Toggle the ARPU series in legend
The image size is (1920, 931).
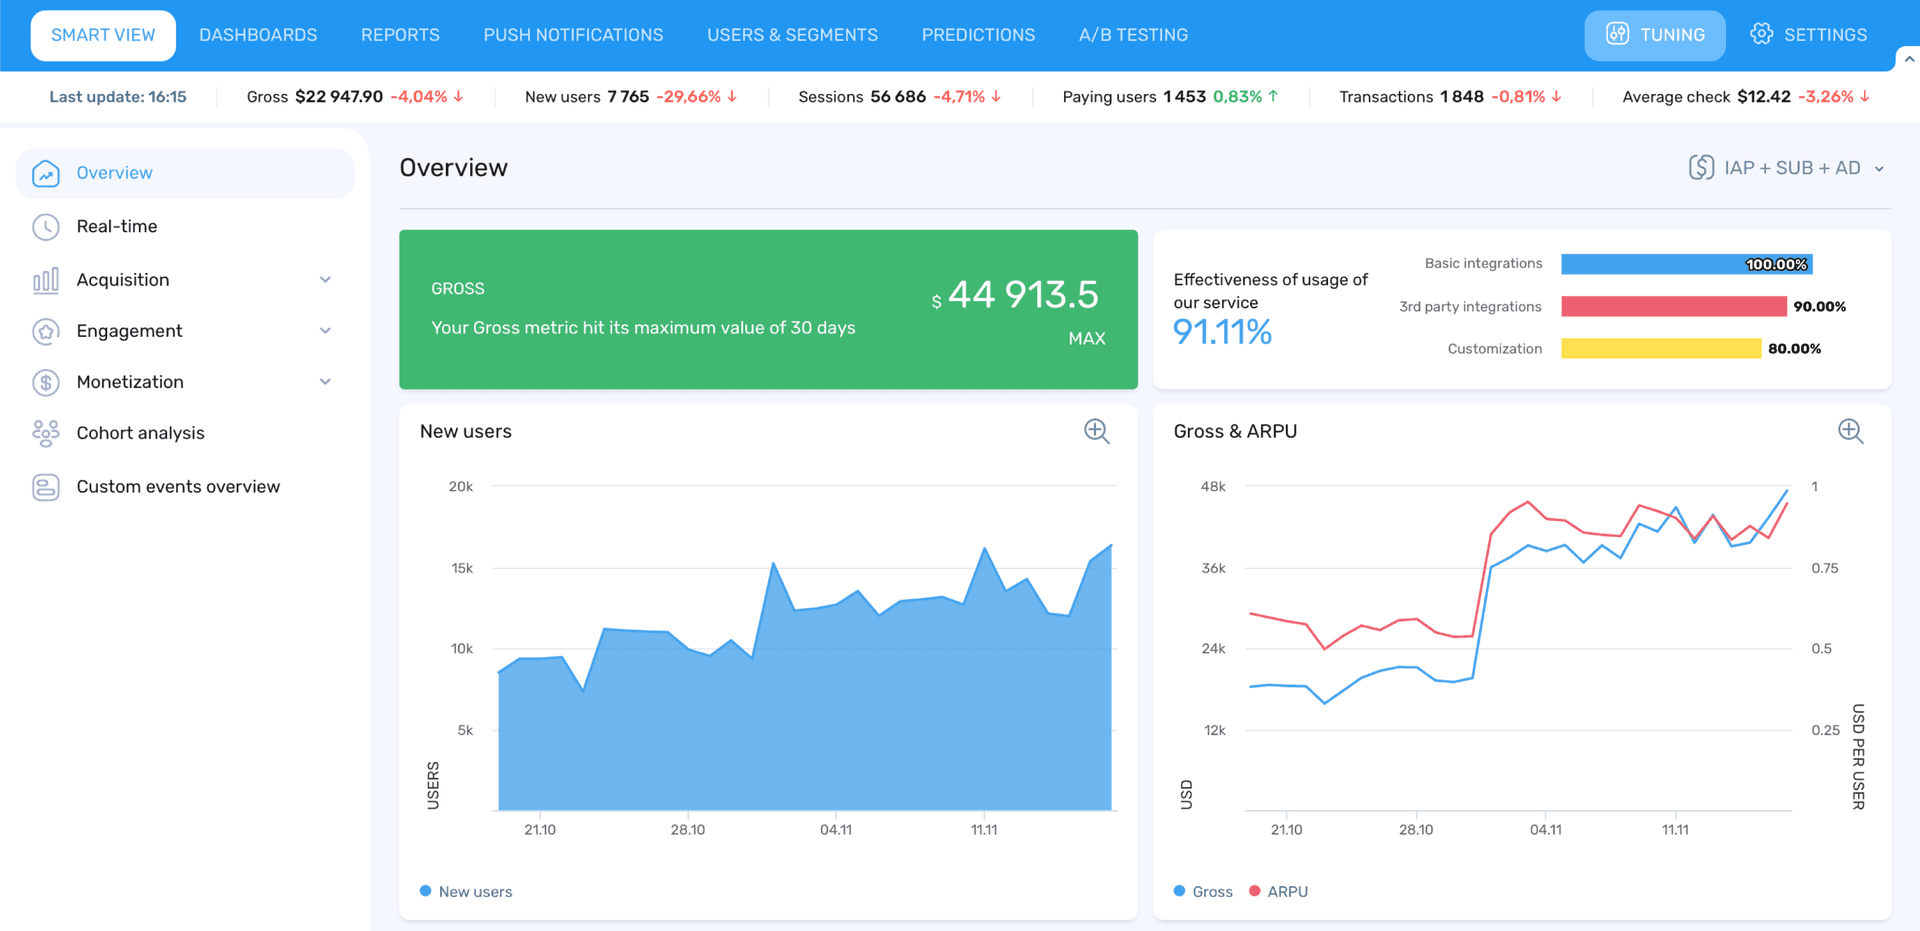[1278, 891]
